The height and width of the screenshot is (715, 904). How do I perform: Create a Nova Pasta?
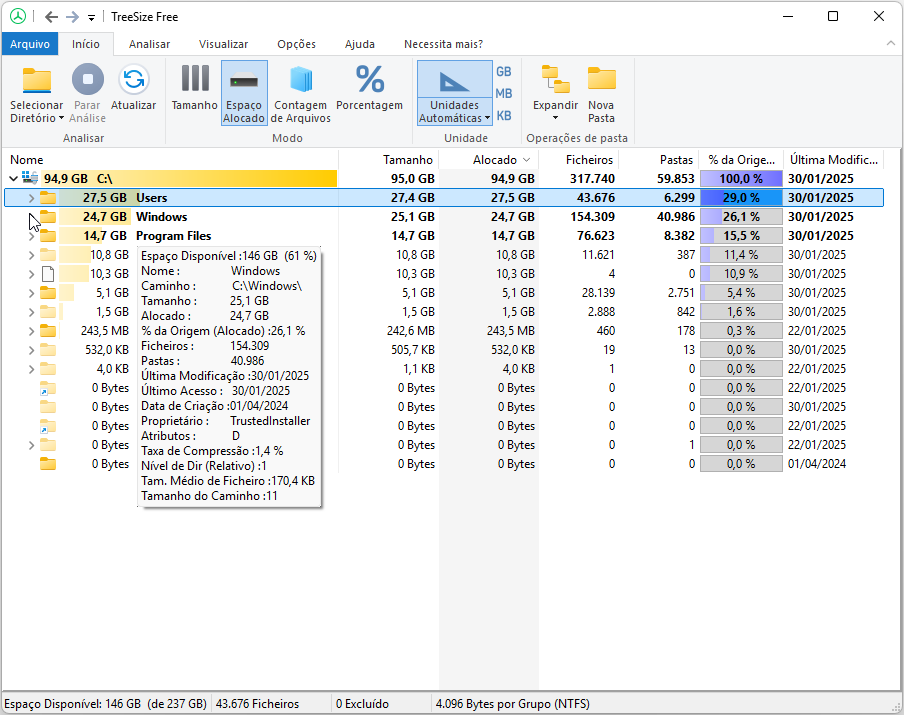(x=601, y=92)
